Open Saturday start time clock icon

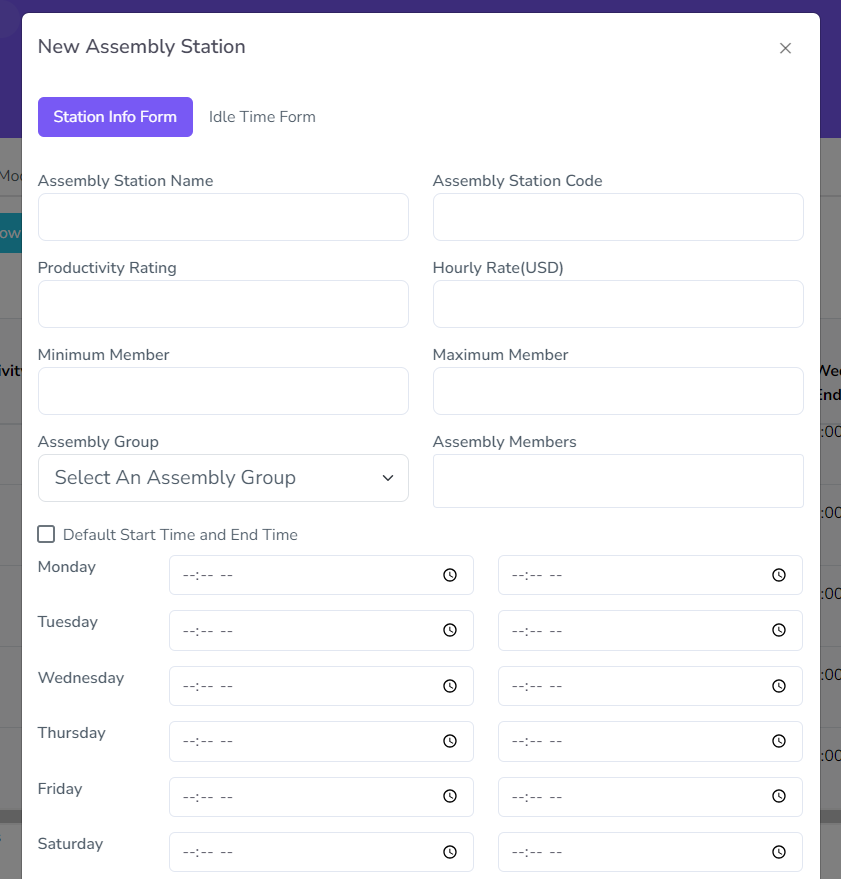(x=450, y=852)
